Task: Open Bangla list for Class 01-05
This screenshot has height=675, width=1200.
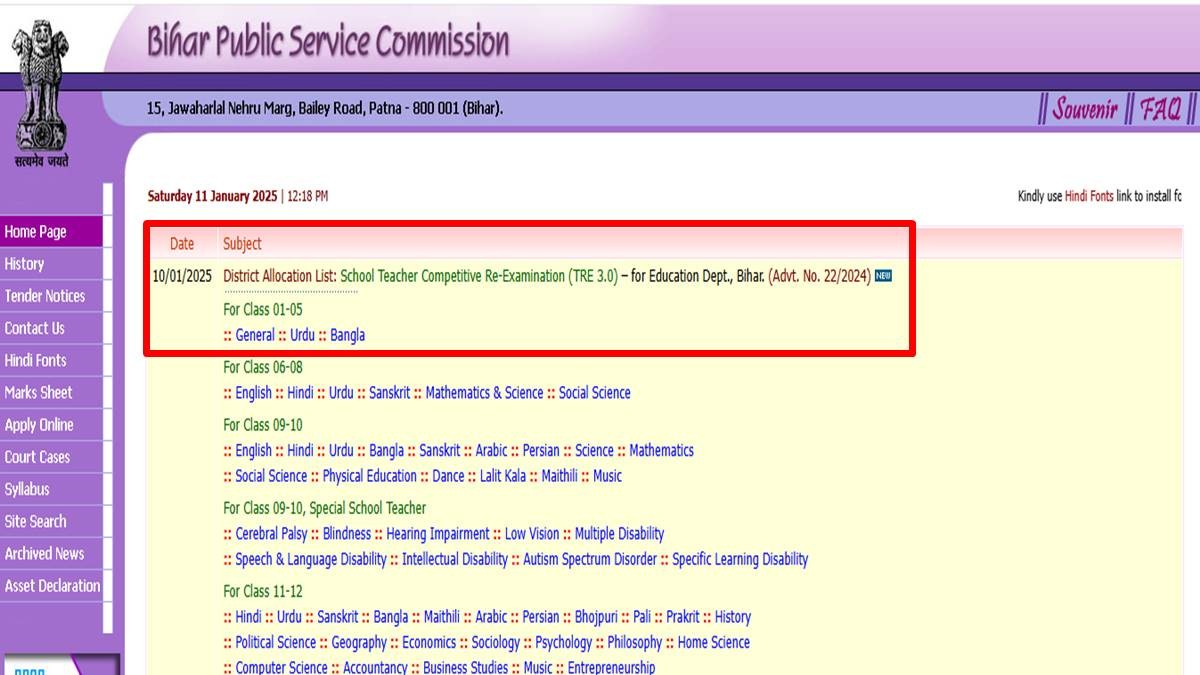Action: (347, 335)
